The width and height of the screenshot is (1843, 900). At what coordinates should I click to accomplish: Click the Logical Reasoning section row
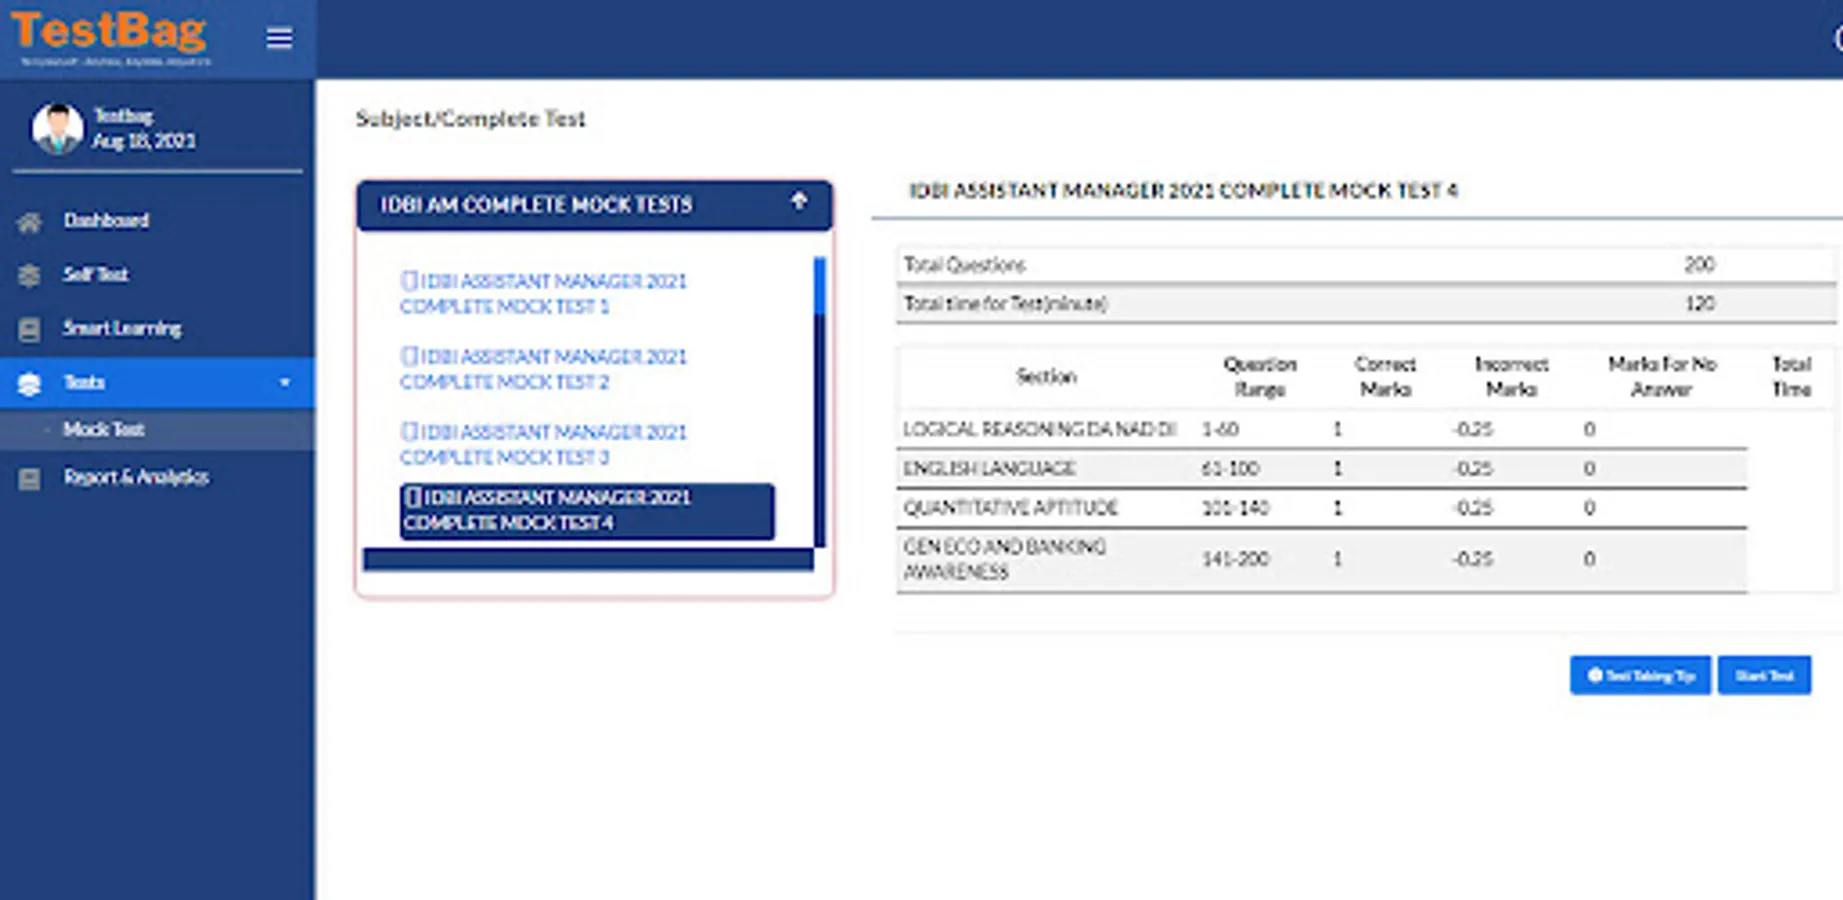(1322, 429)
